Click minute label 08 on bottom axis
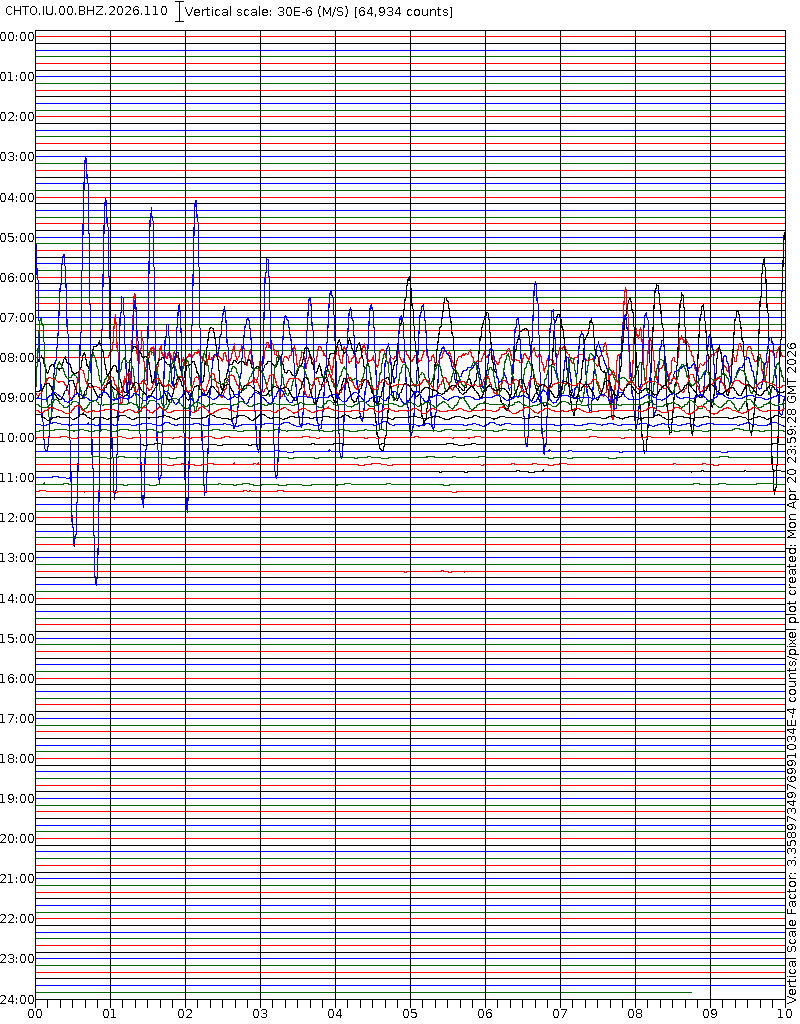Viewport: 800px width, 1024px height. tap(635, 1013)
